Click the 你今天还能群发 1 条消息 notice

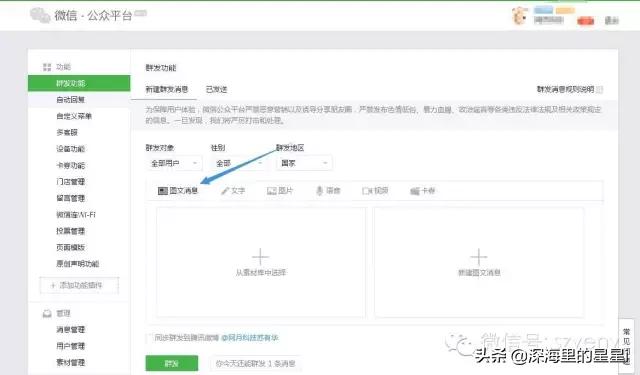pos(256,364)
